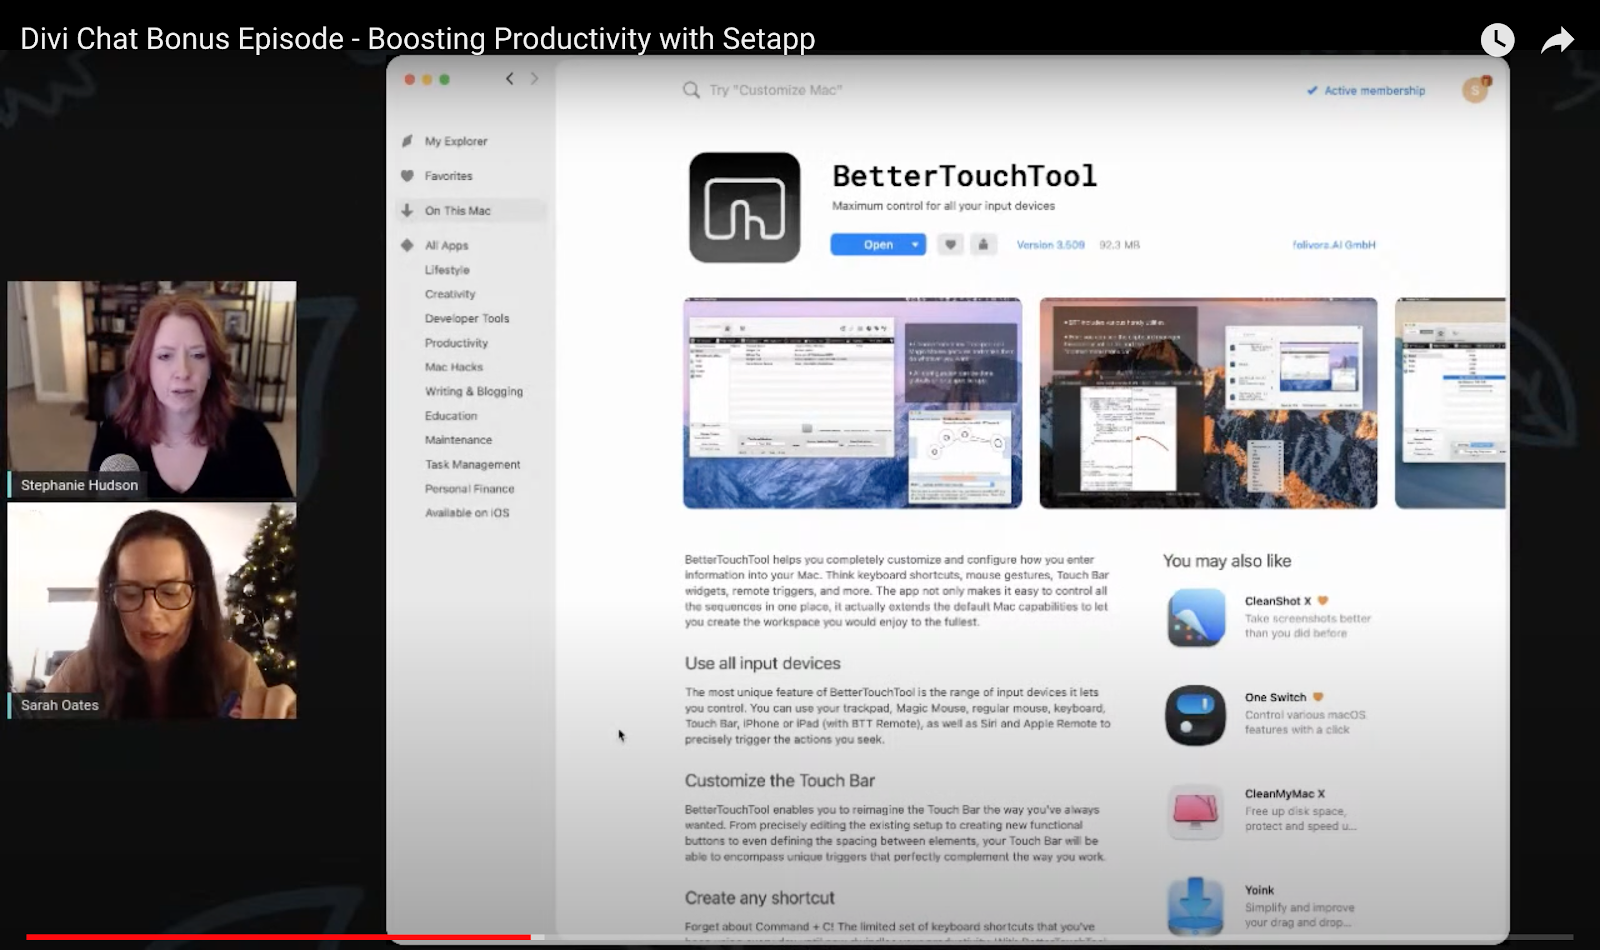Screen dimensions: 1600x950
Task: Open the One Switch title link
Action: pos(1276,698)
